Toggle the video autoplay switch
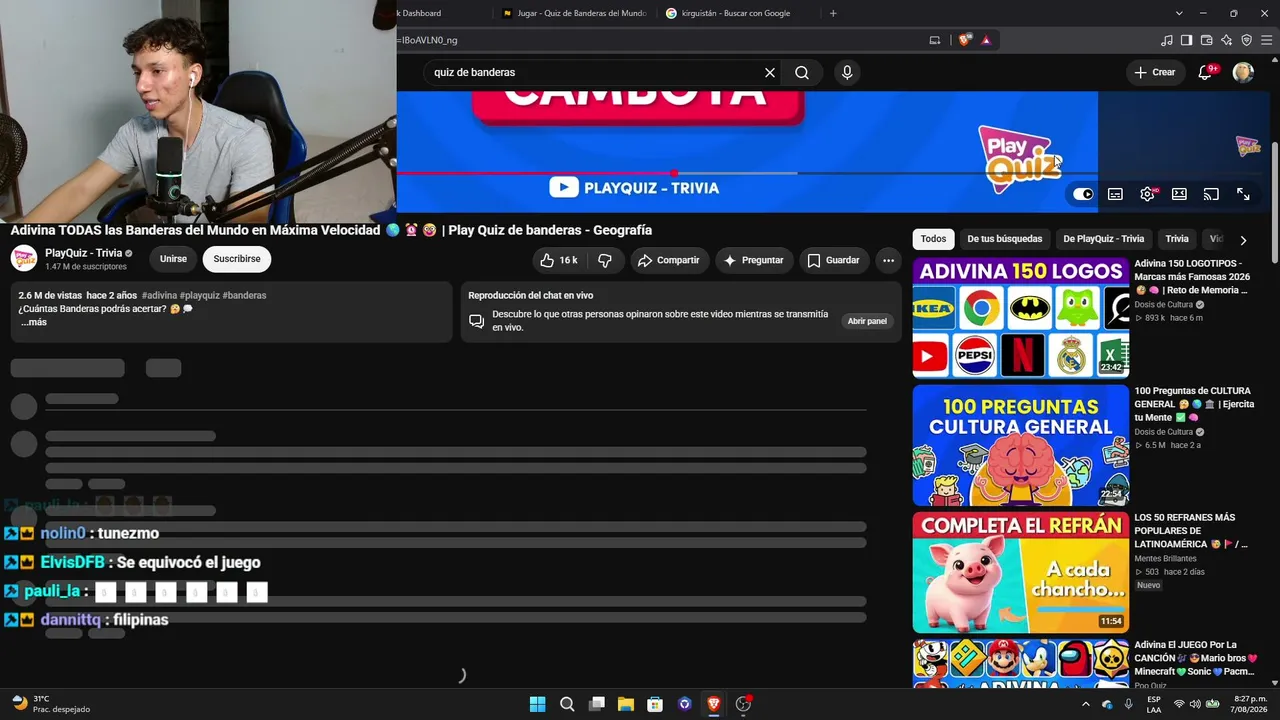This screenshot has height=720, width=1280. pos(1083,194)
